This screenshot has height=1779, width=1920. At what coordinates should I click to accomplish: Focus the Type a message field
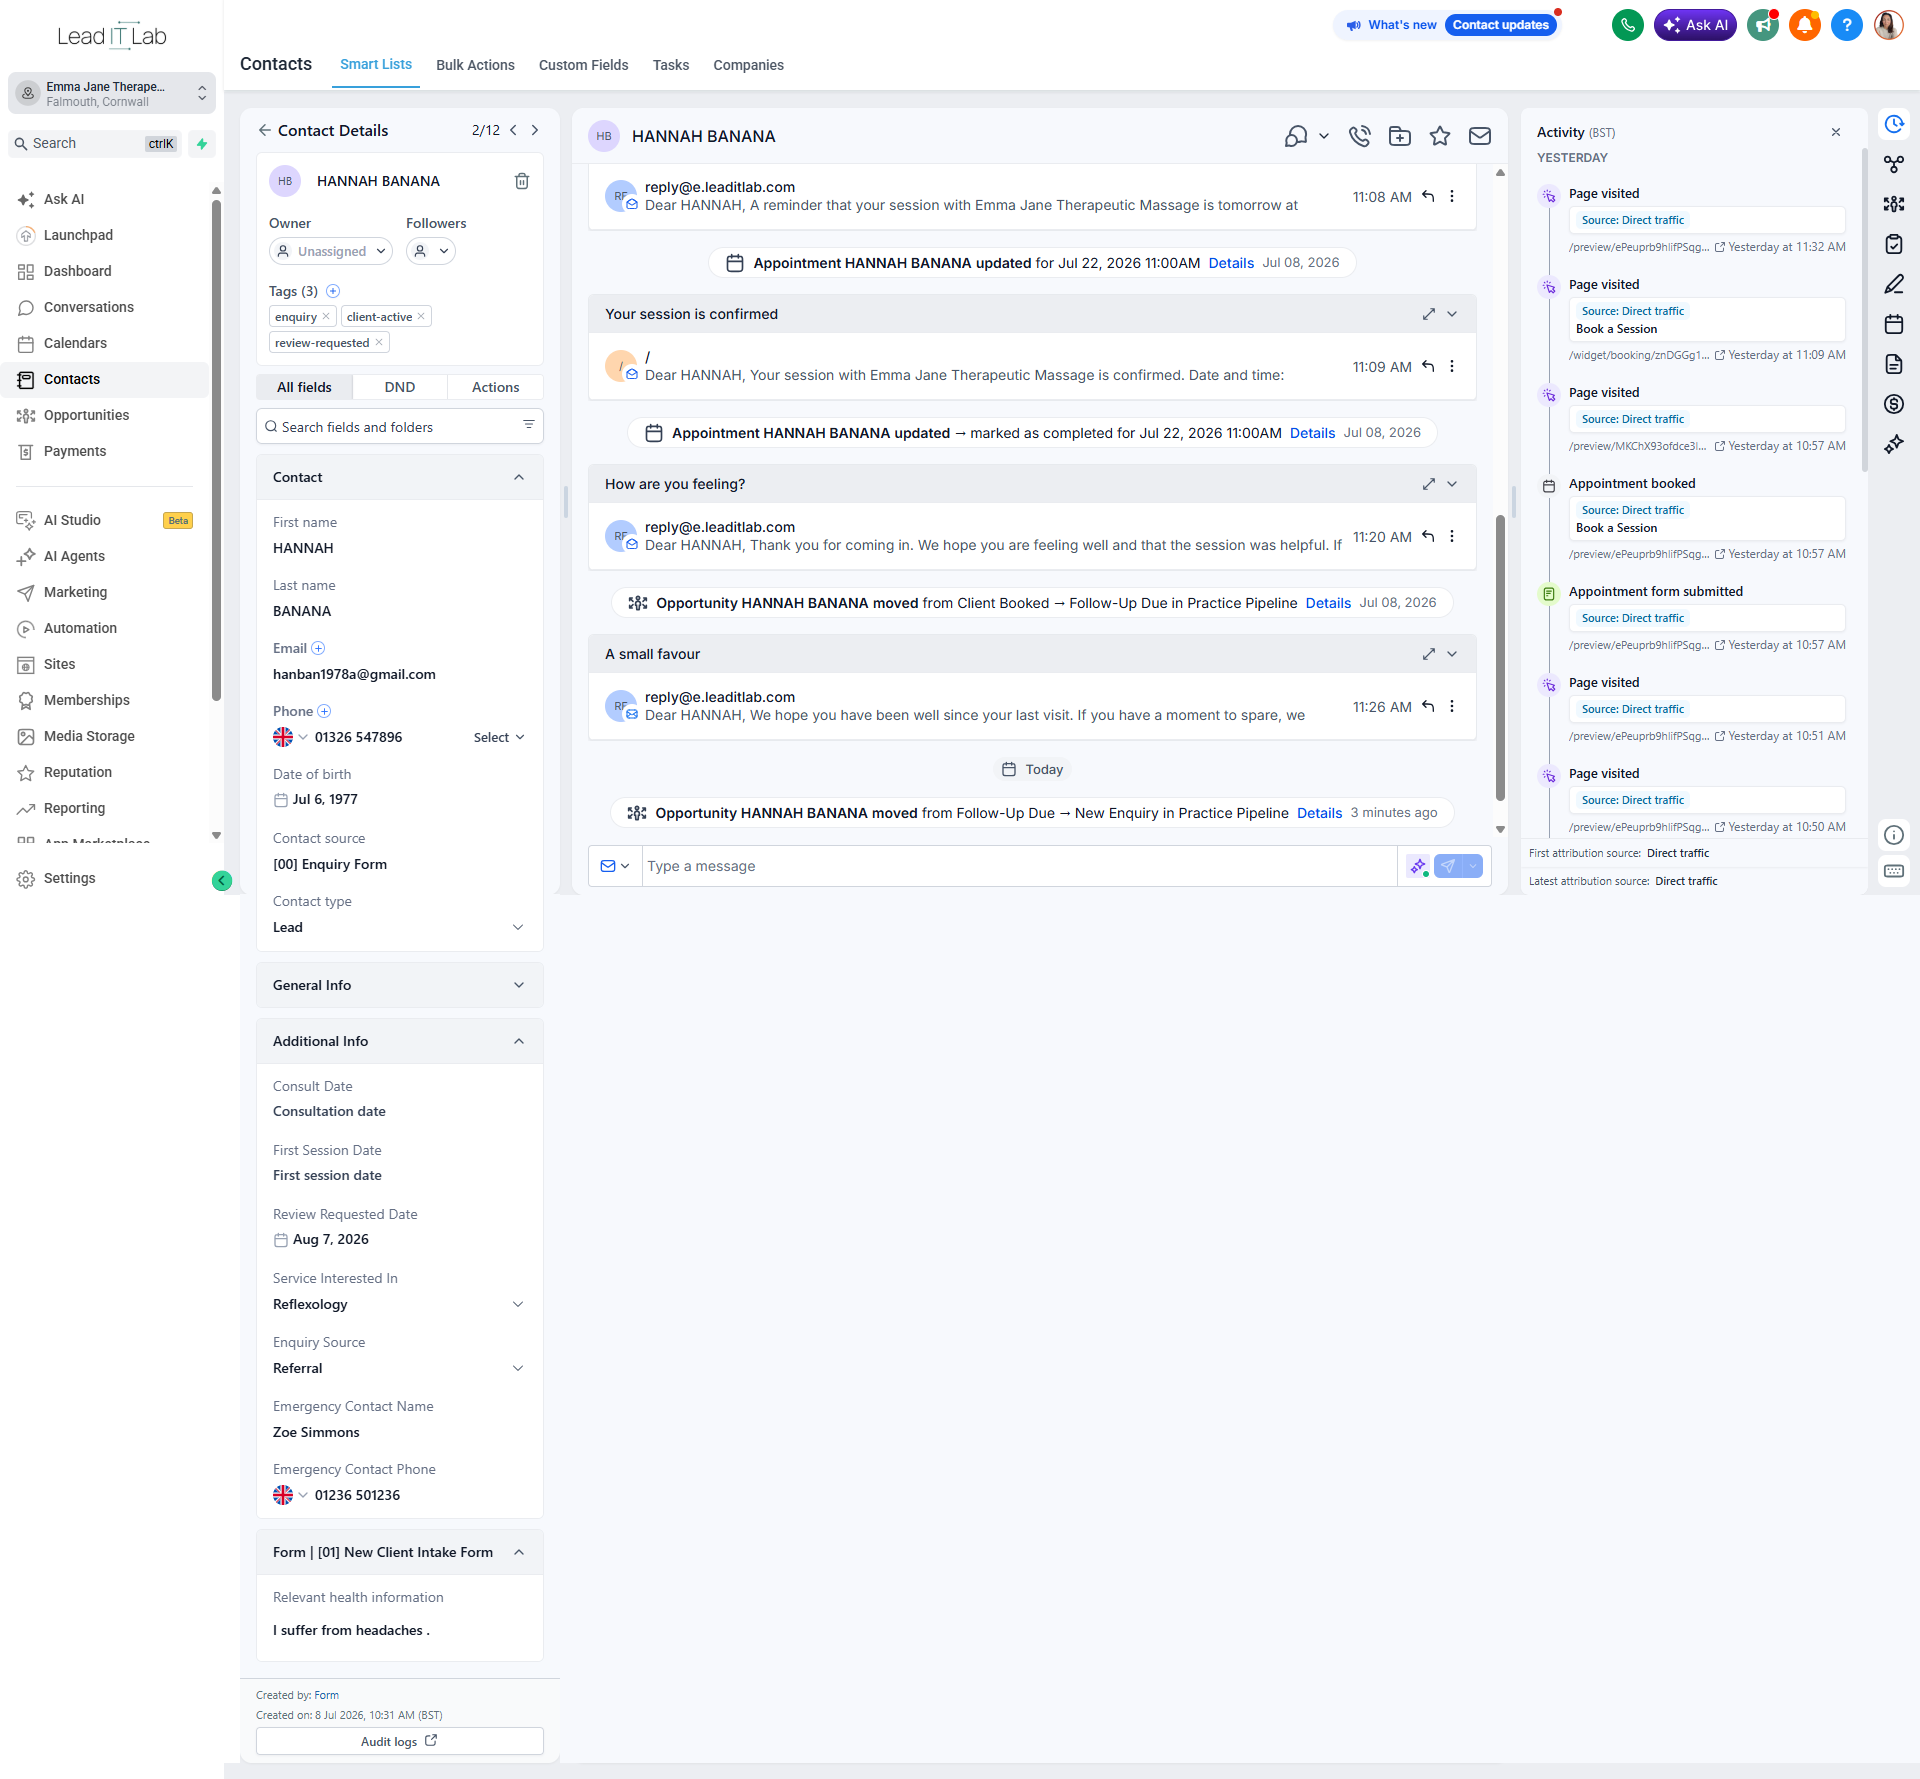[x=1019, y=866]
